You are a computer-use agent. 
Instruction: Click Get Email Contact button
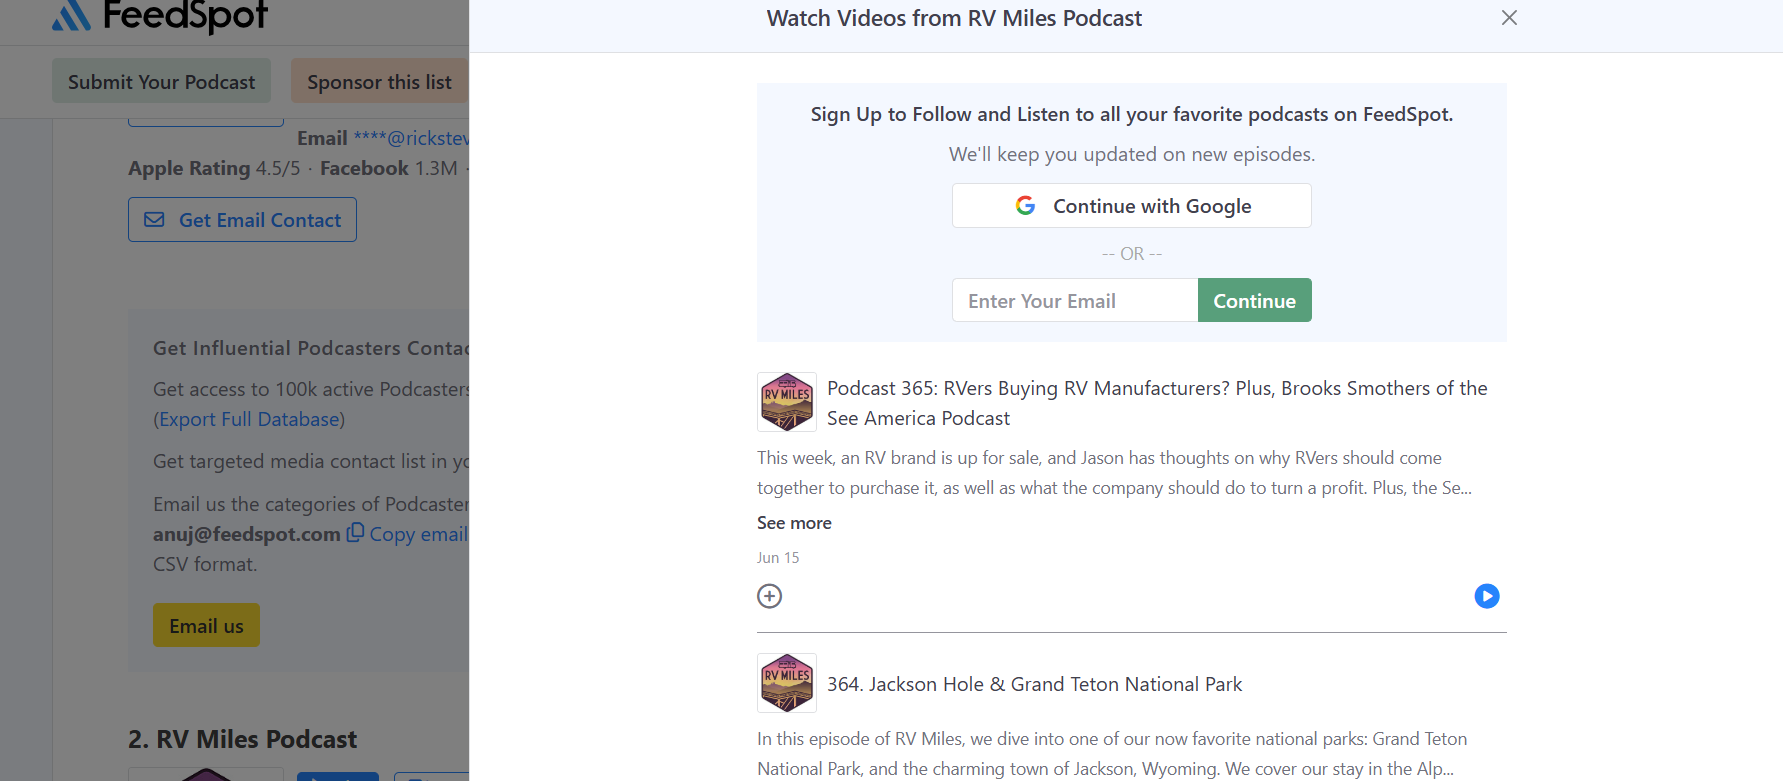[x=242, y=220]
